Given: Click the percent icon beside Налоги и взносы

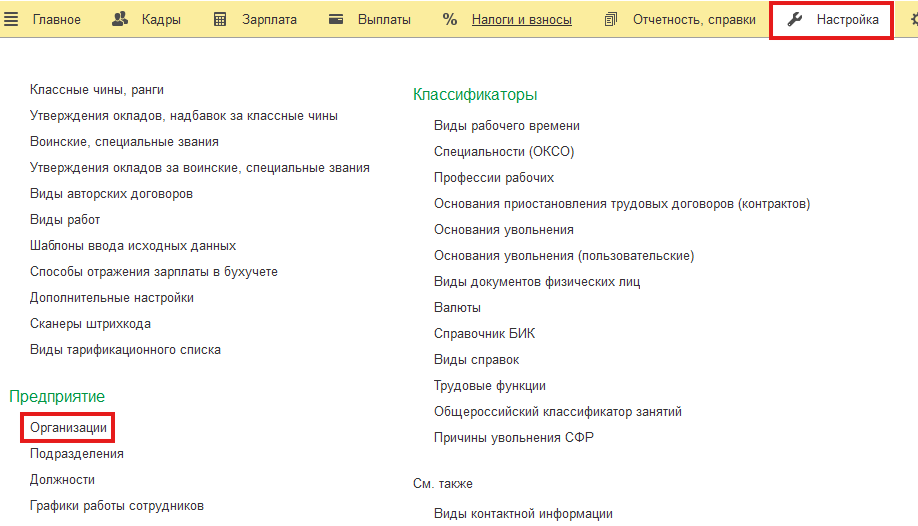Looking at the screenshot, I should [x=450, y=19].
